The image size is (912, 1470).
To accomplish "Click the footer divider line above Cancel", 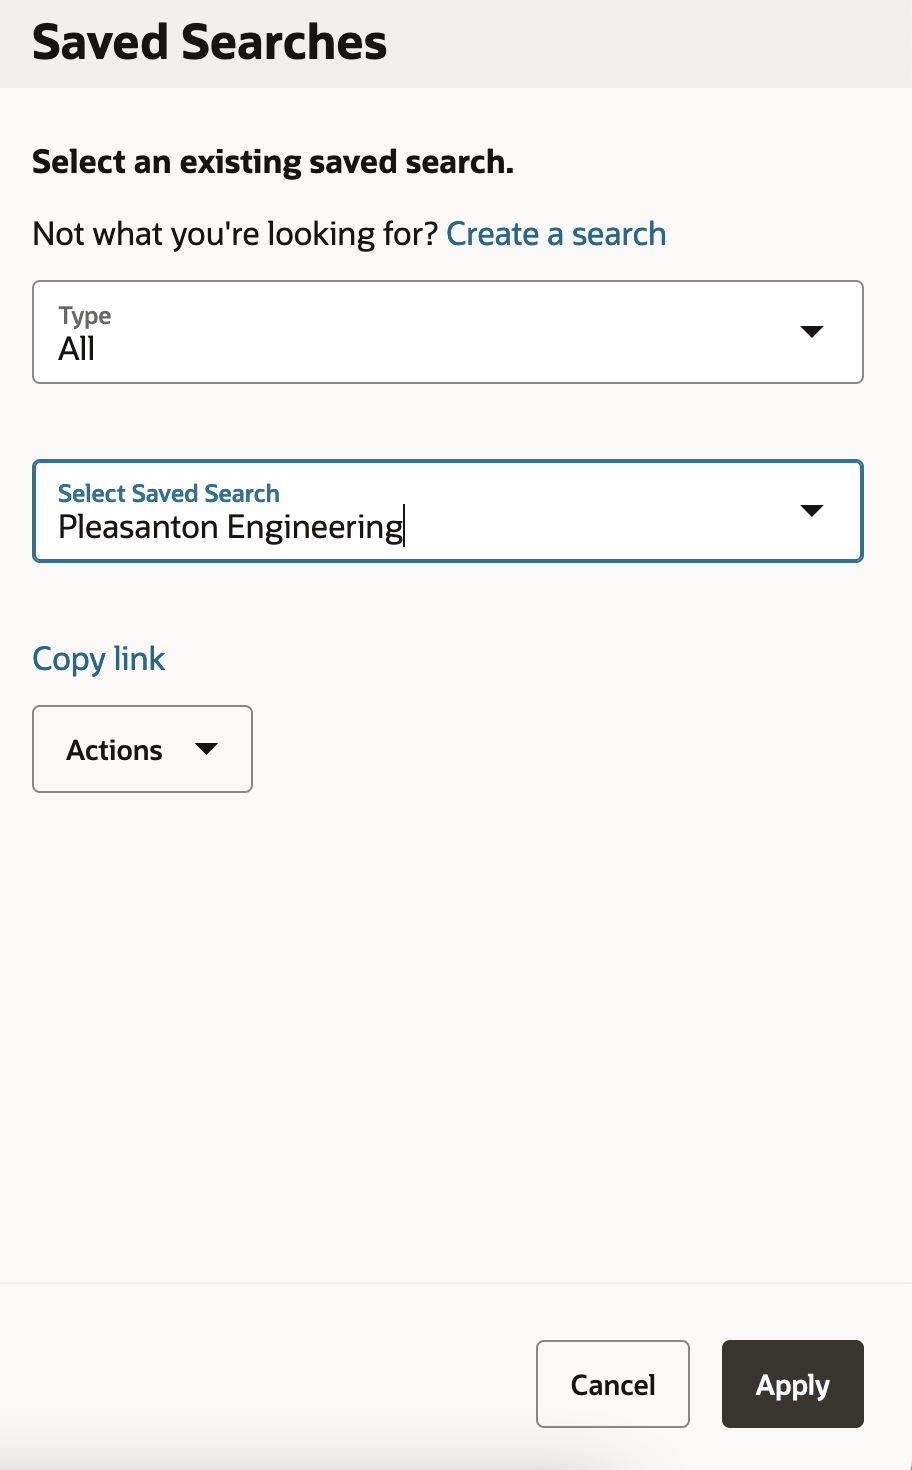I will pos(456,1283).
